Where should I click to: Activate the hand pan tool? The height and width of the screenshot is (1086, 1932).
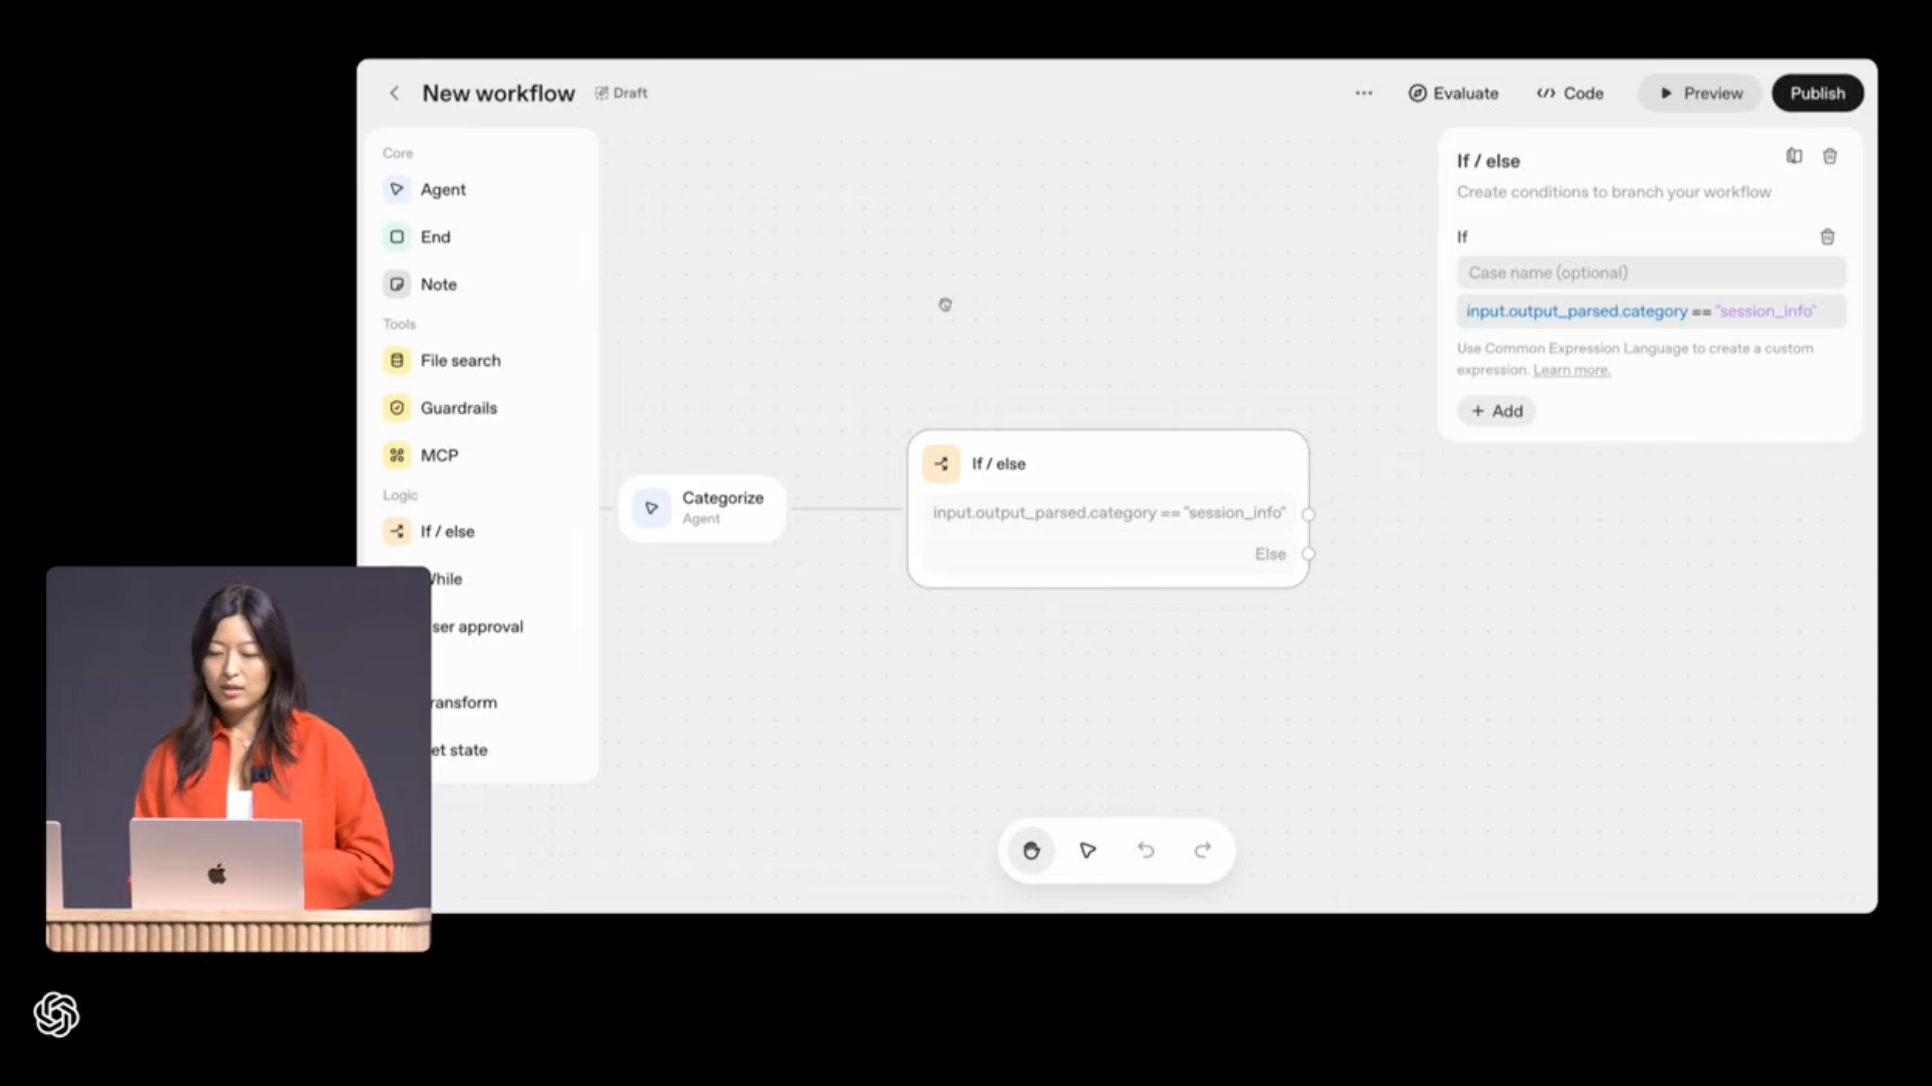(1031, 850)
